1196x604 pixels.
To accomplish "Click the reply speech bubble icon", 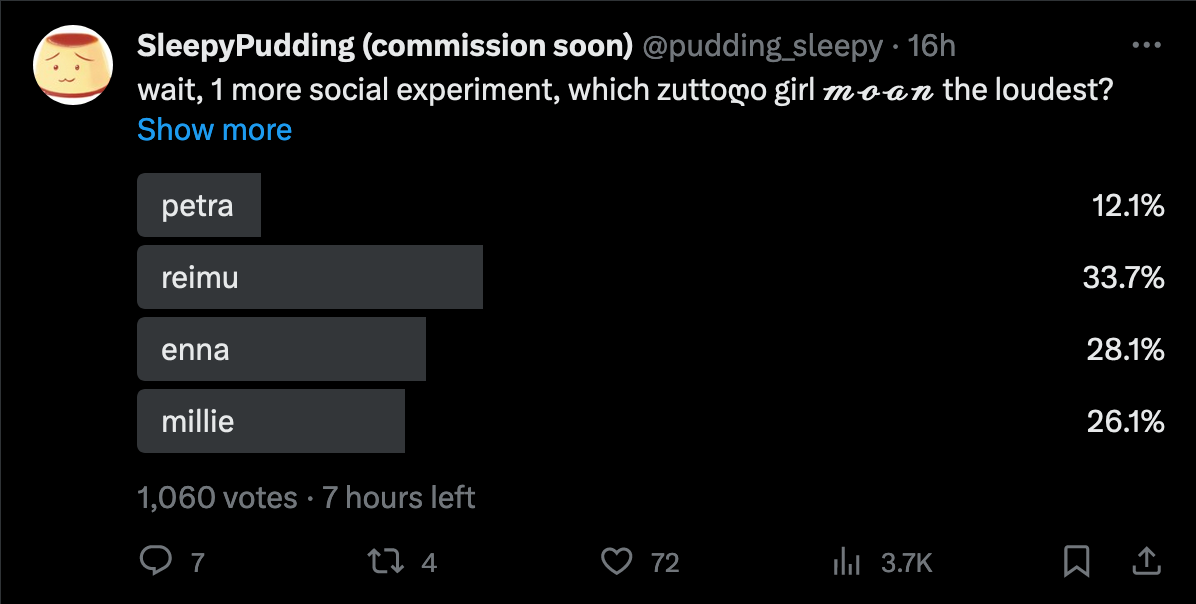I will click(x=155, y=562).
